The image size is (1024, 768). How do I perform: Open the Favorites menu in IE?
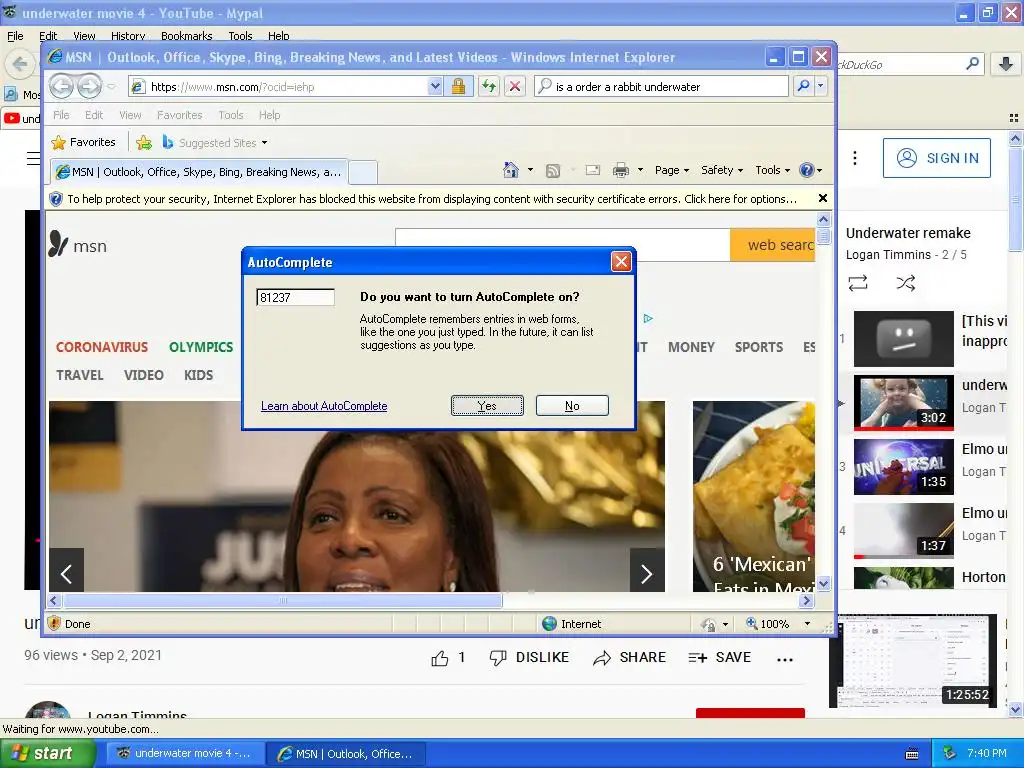179,115
